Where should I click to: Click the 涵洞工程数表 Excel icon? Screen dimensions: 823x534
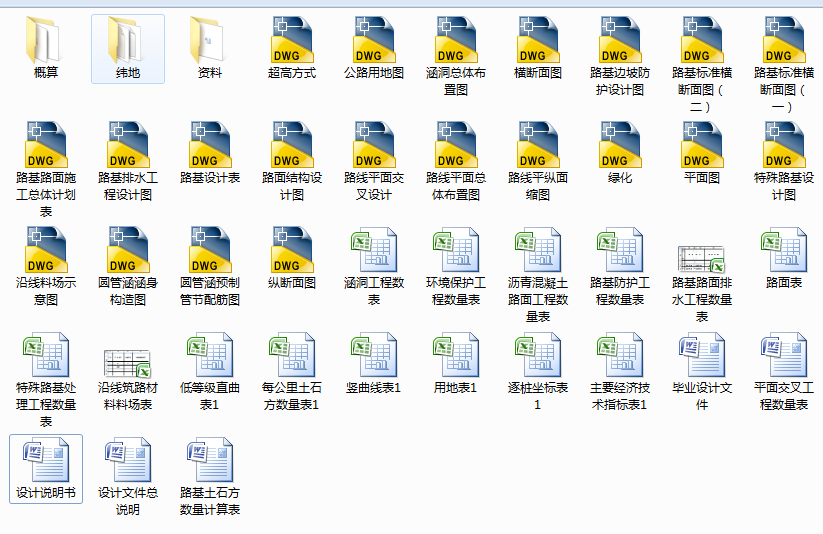point(374,250)
